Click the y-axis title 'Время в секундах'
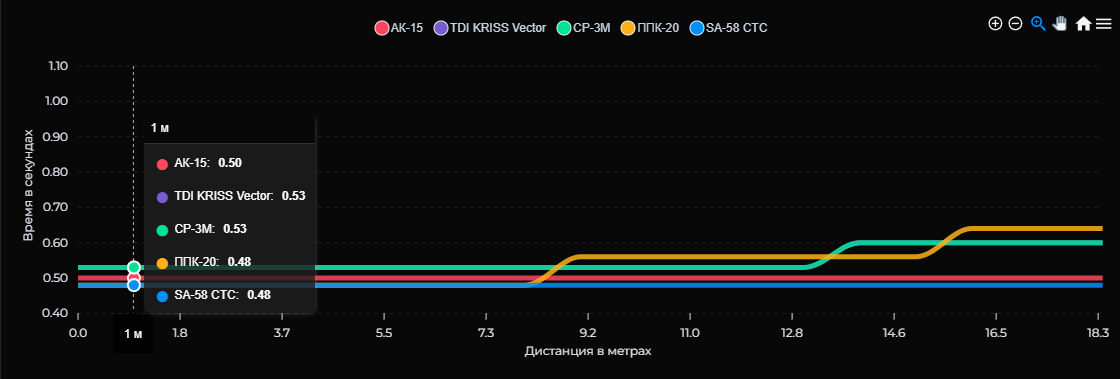The height and width of the screenshot is (379, 1120). tap(28, 185)
